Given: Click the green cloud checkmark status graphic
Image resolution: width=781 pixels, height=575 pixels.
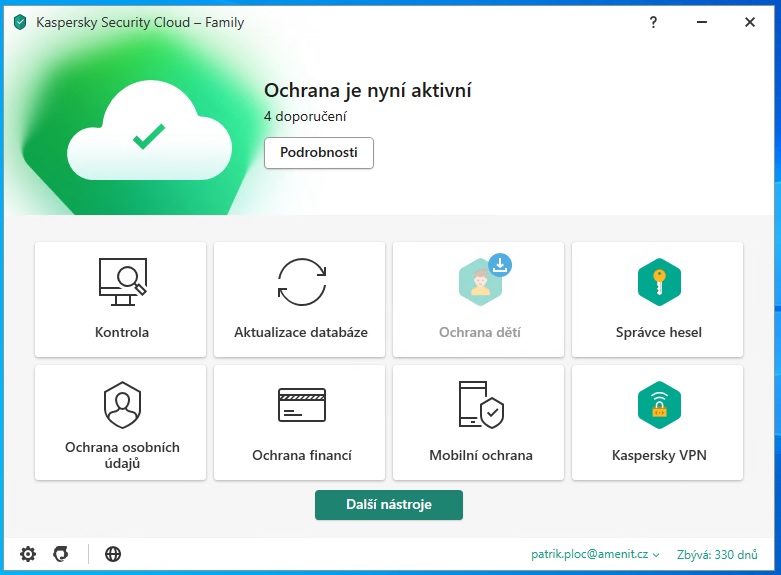Looking at the screenshot, I should coord(149,131).
